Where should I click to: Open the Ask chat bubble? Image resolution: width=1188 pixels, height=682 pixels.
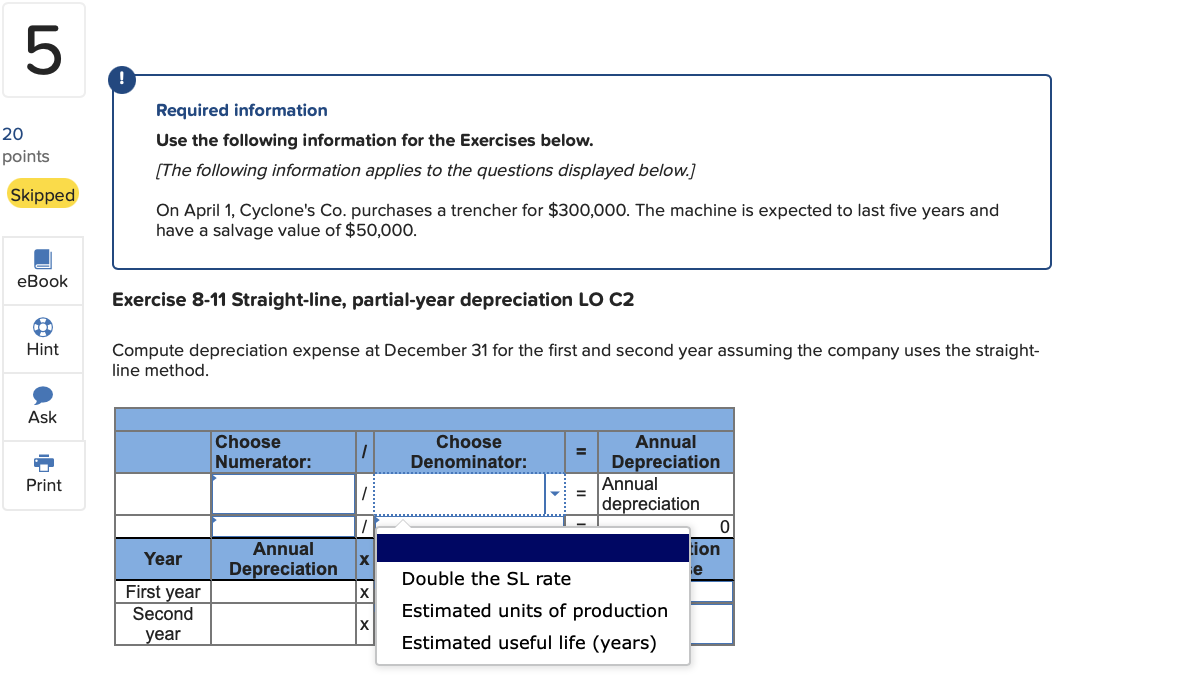[43, 395]
